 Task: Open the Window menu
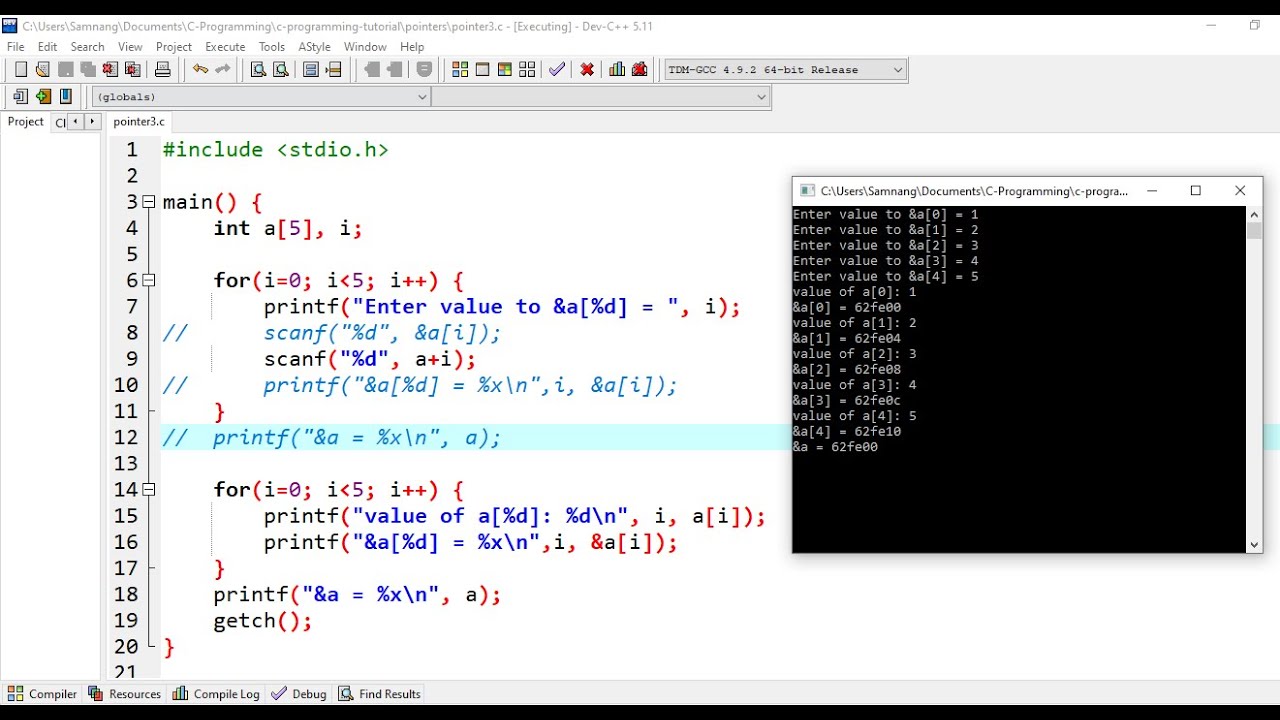pyautogui.click(x=365, y=47)
